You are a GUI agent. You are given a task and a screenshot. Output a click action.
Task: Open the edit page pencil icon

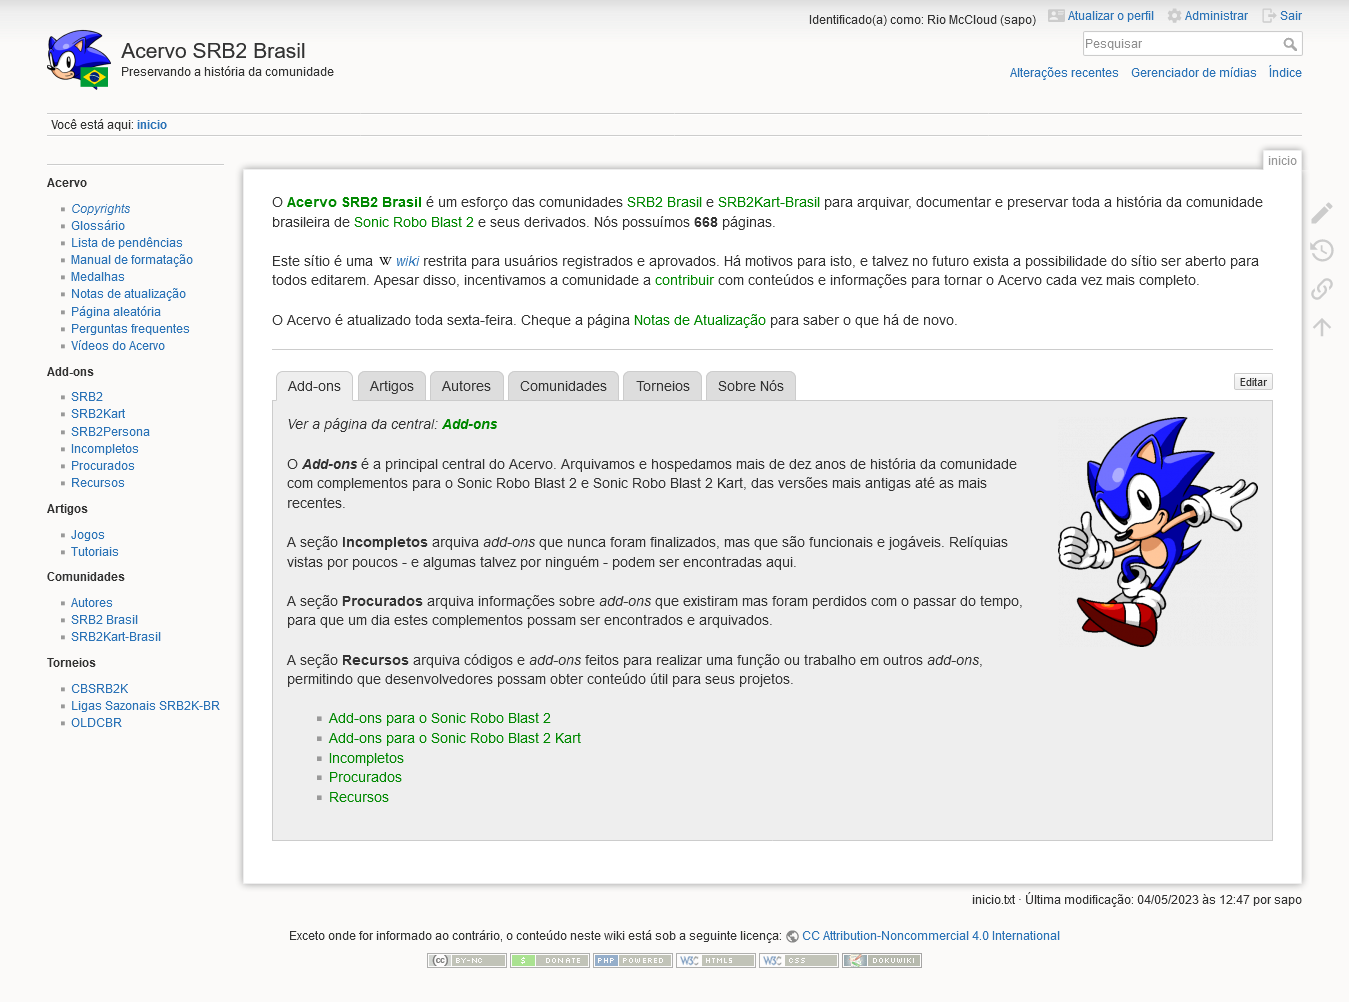point(1321,213)
